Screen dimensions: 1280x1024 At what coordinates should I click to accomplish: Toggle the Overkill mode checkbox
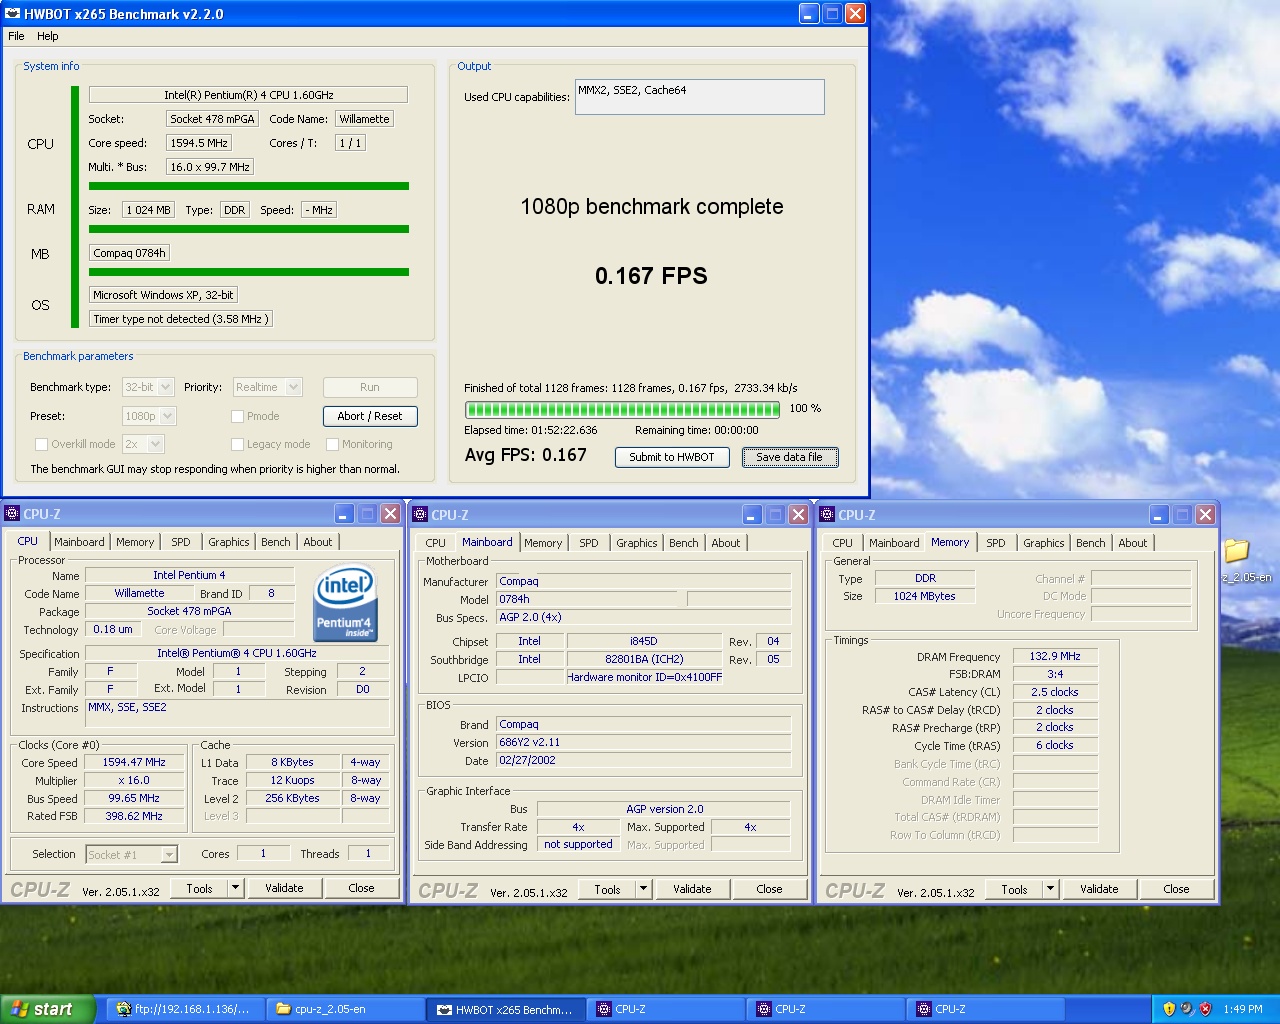(41, 444)
